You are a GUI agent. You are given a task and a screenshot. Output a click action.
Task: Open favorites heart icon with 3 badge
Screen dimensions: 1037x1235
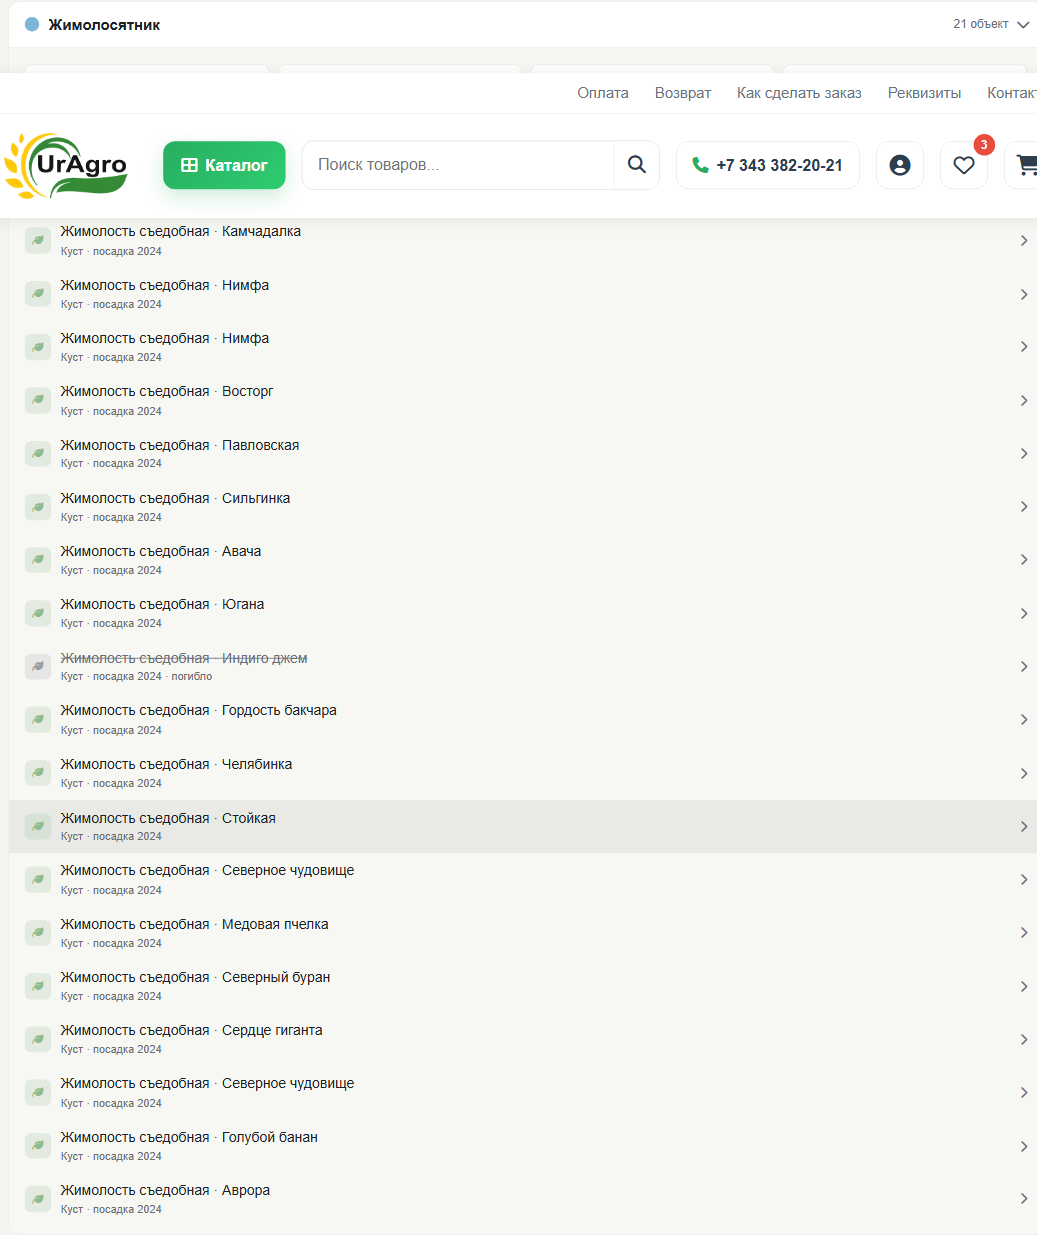click(x=964, y=165)
